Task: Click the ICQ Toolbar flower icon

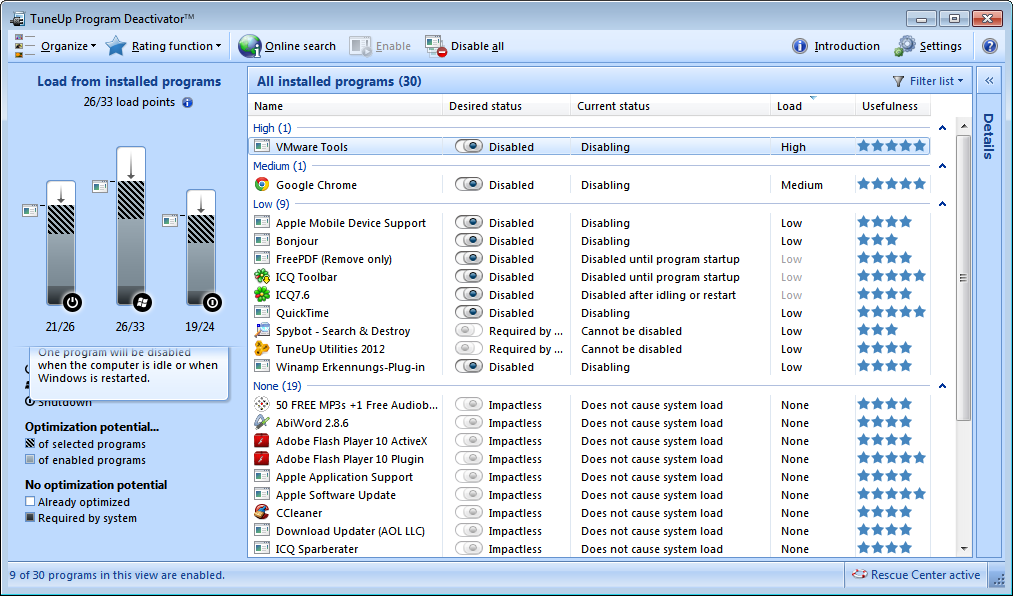Action: tap(262, 277)
